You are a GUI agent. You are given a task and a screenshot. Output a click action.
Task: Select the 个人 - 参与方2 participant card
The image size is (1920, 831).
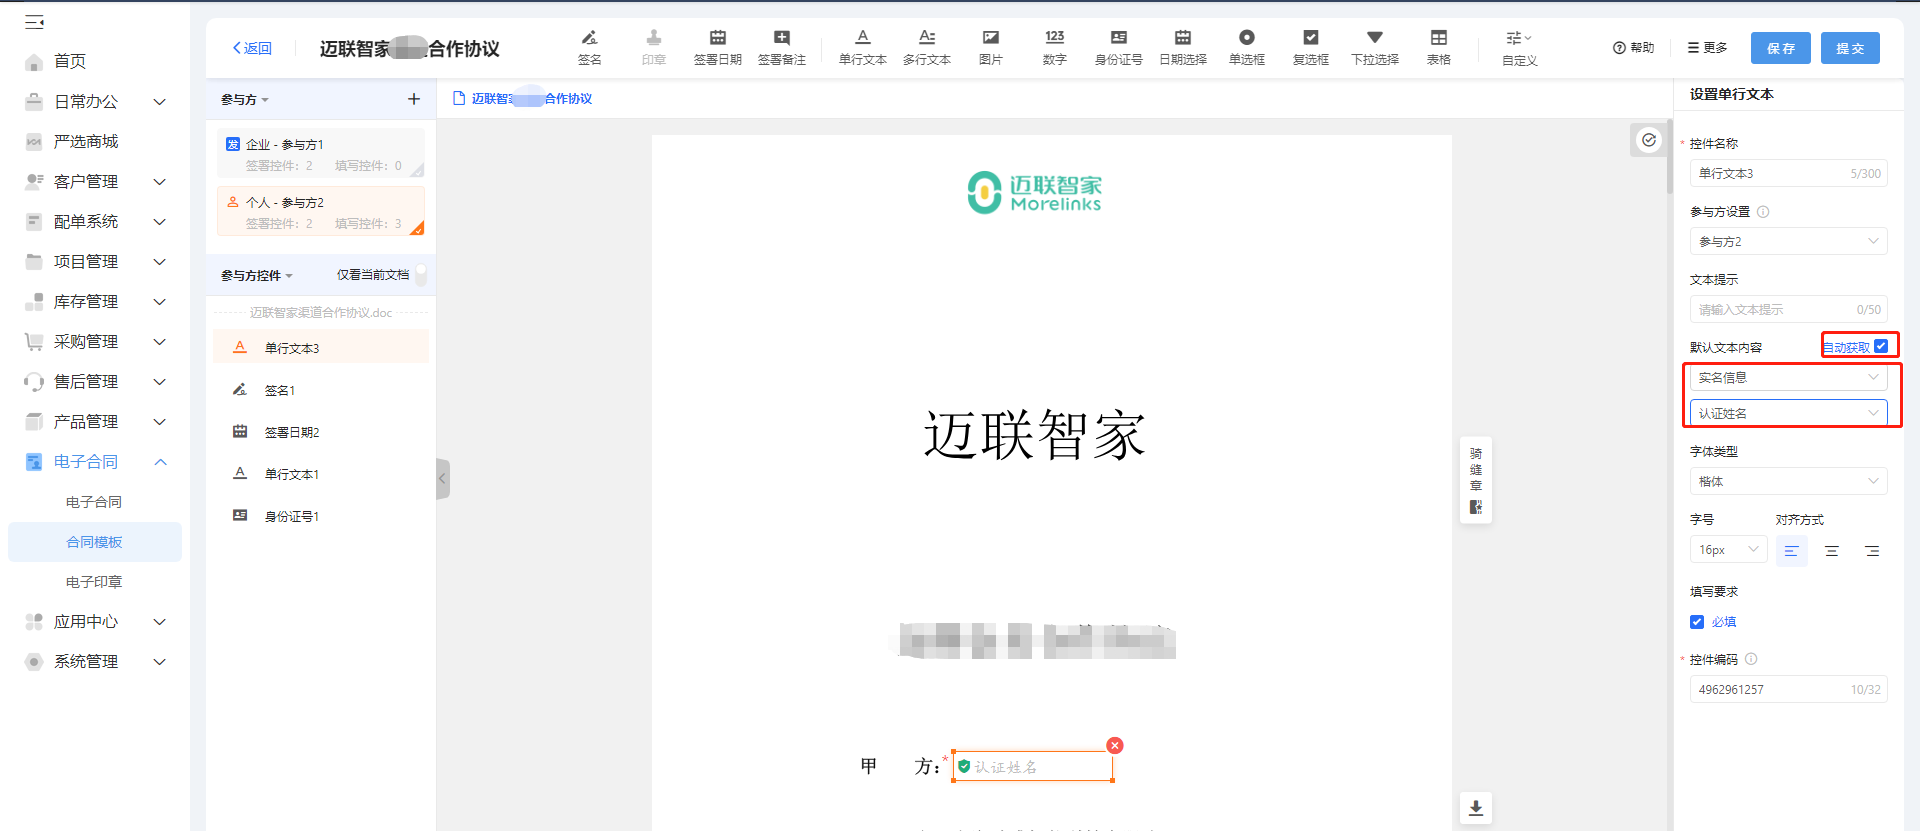point(321,212)
